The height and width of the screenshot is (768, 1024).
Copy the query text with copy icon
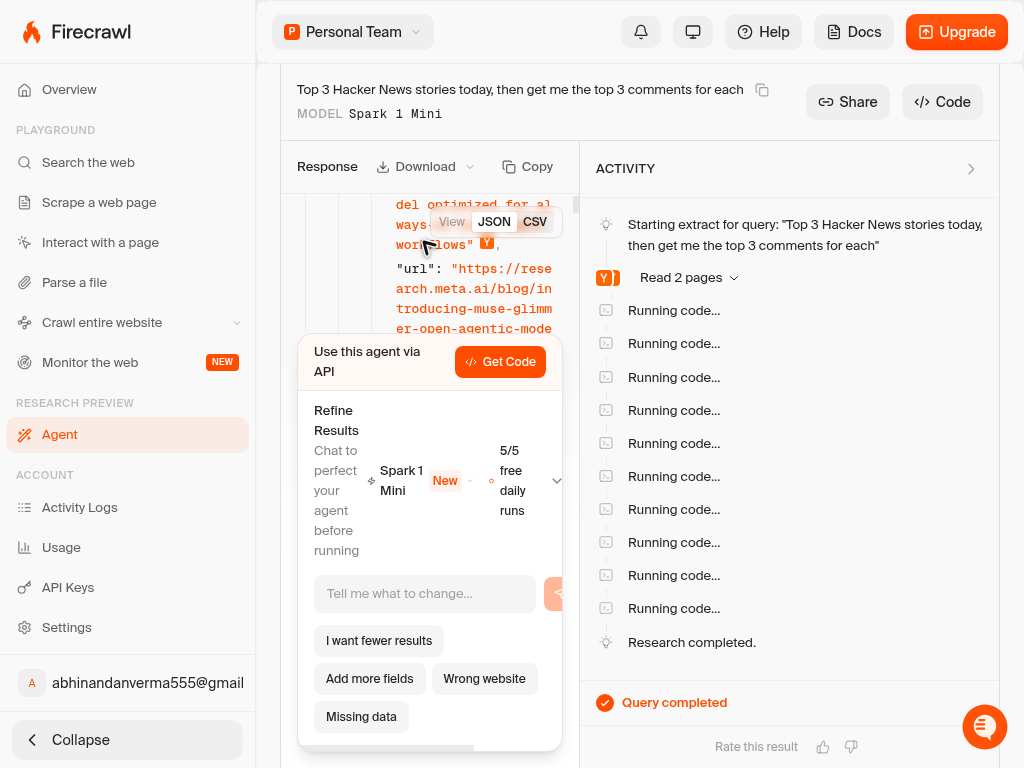761,89
